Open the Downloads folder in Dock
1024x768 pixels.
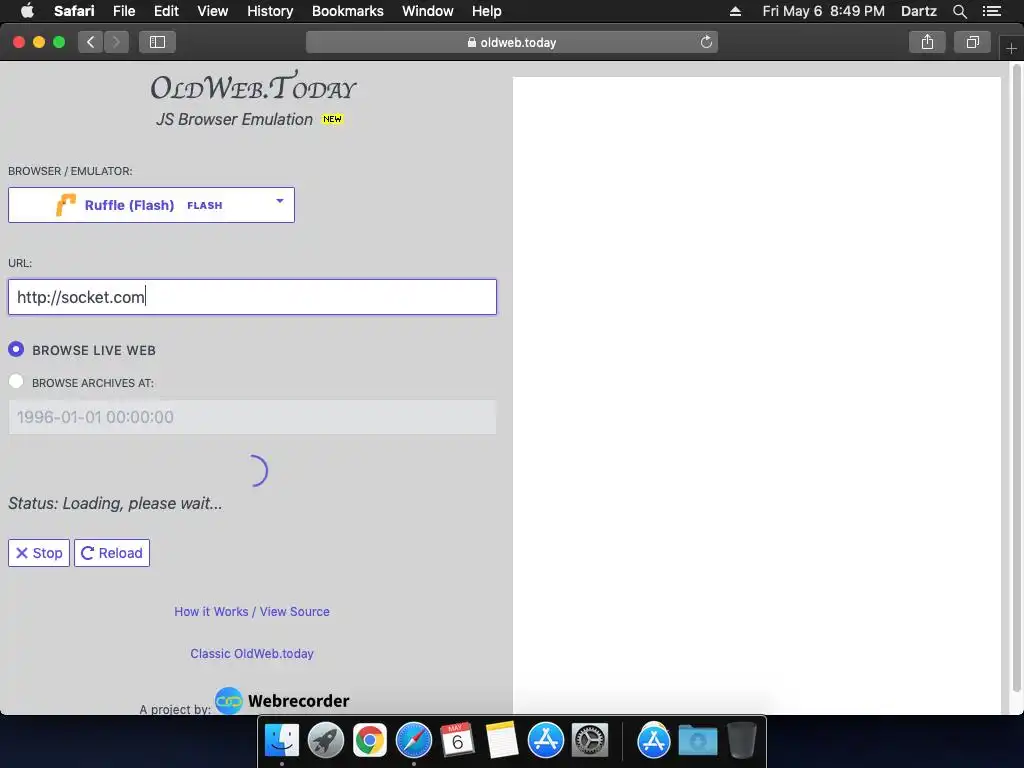(697, 741)
